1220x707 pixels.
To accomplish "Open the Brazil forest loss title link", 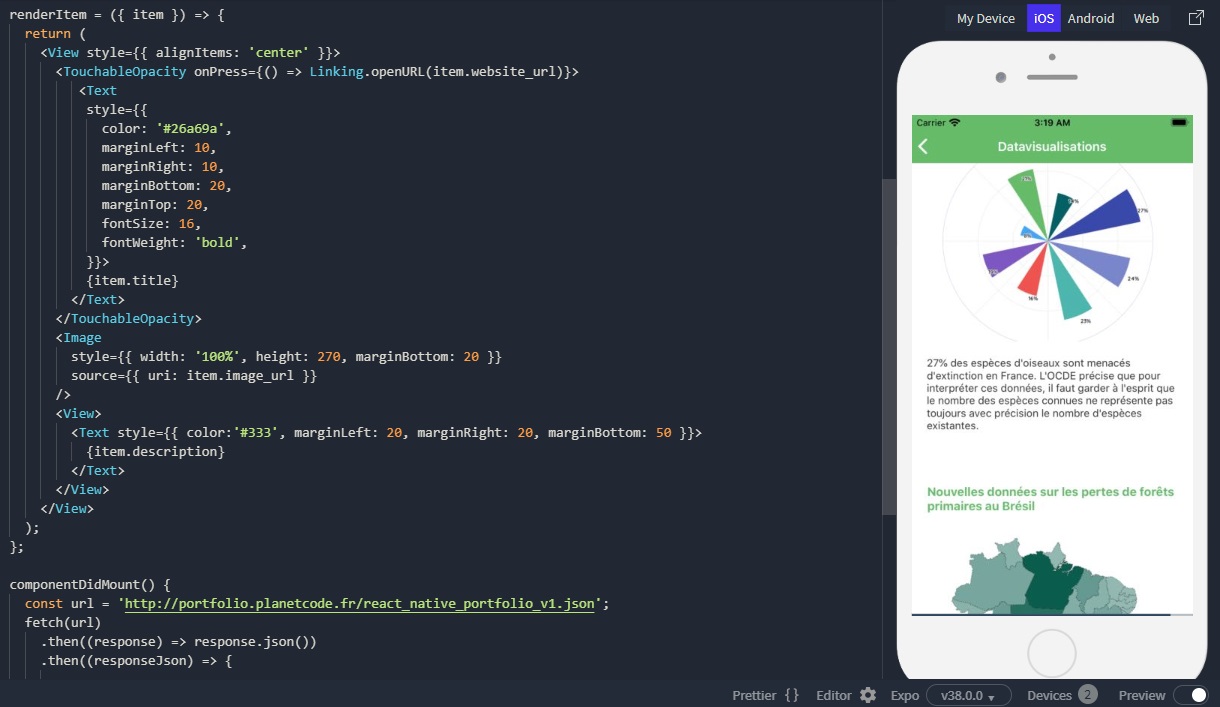I will click(x=1050, y=499).
